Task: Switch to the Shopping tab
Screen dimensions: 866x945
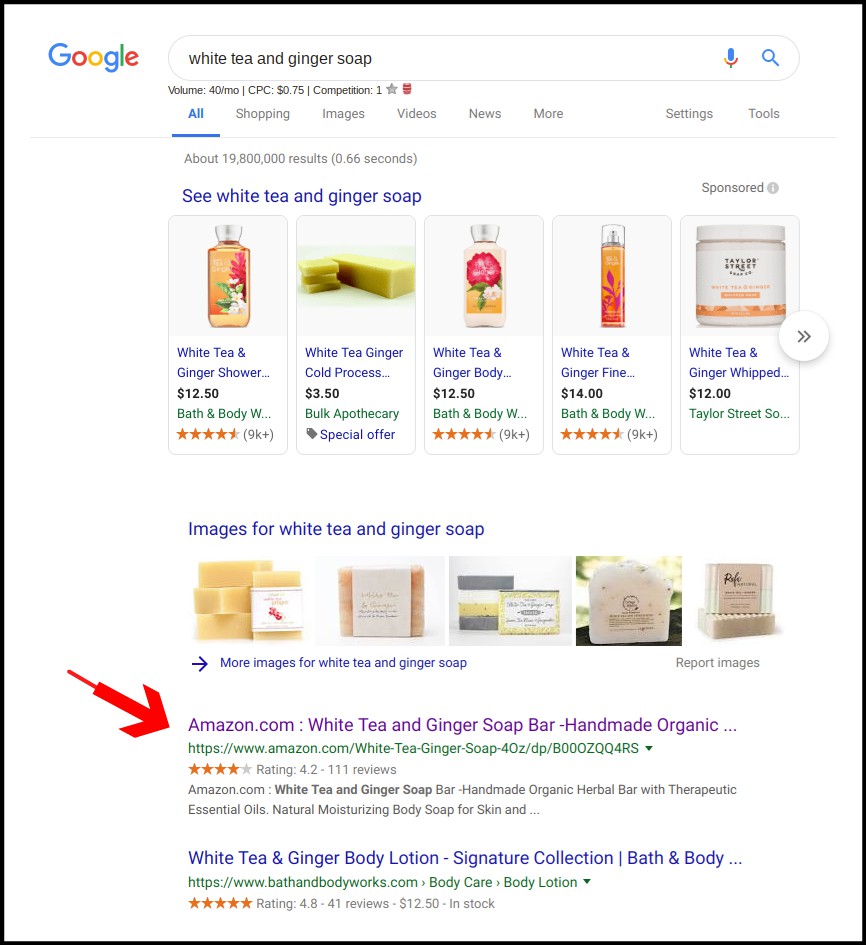Action: [x=263, y=113]
